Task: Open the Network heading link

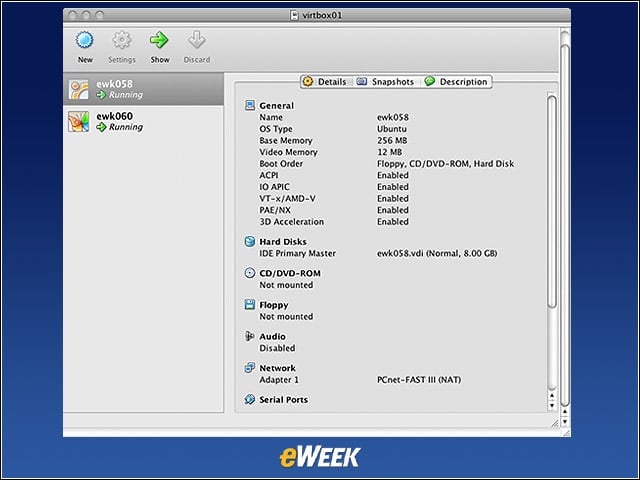Action: 278,368
